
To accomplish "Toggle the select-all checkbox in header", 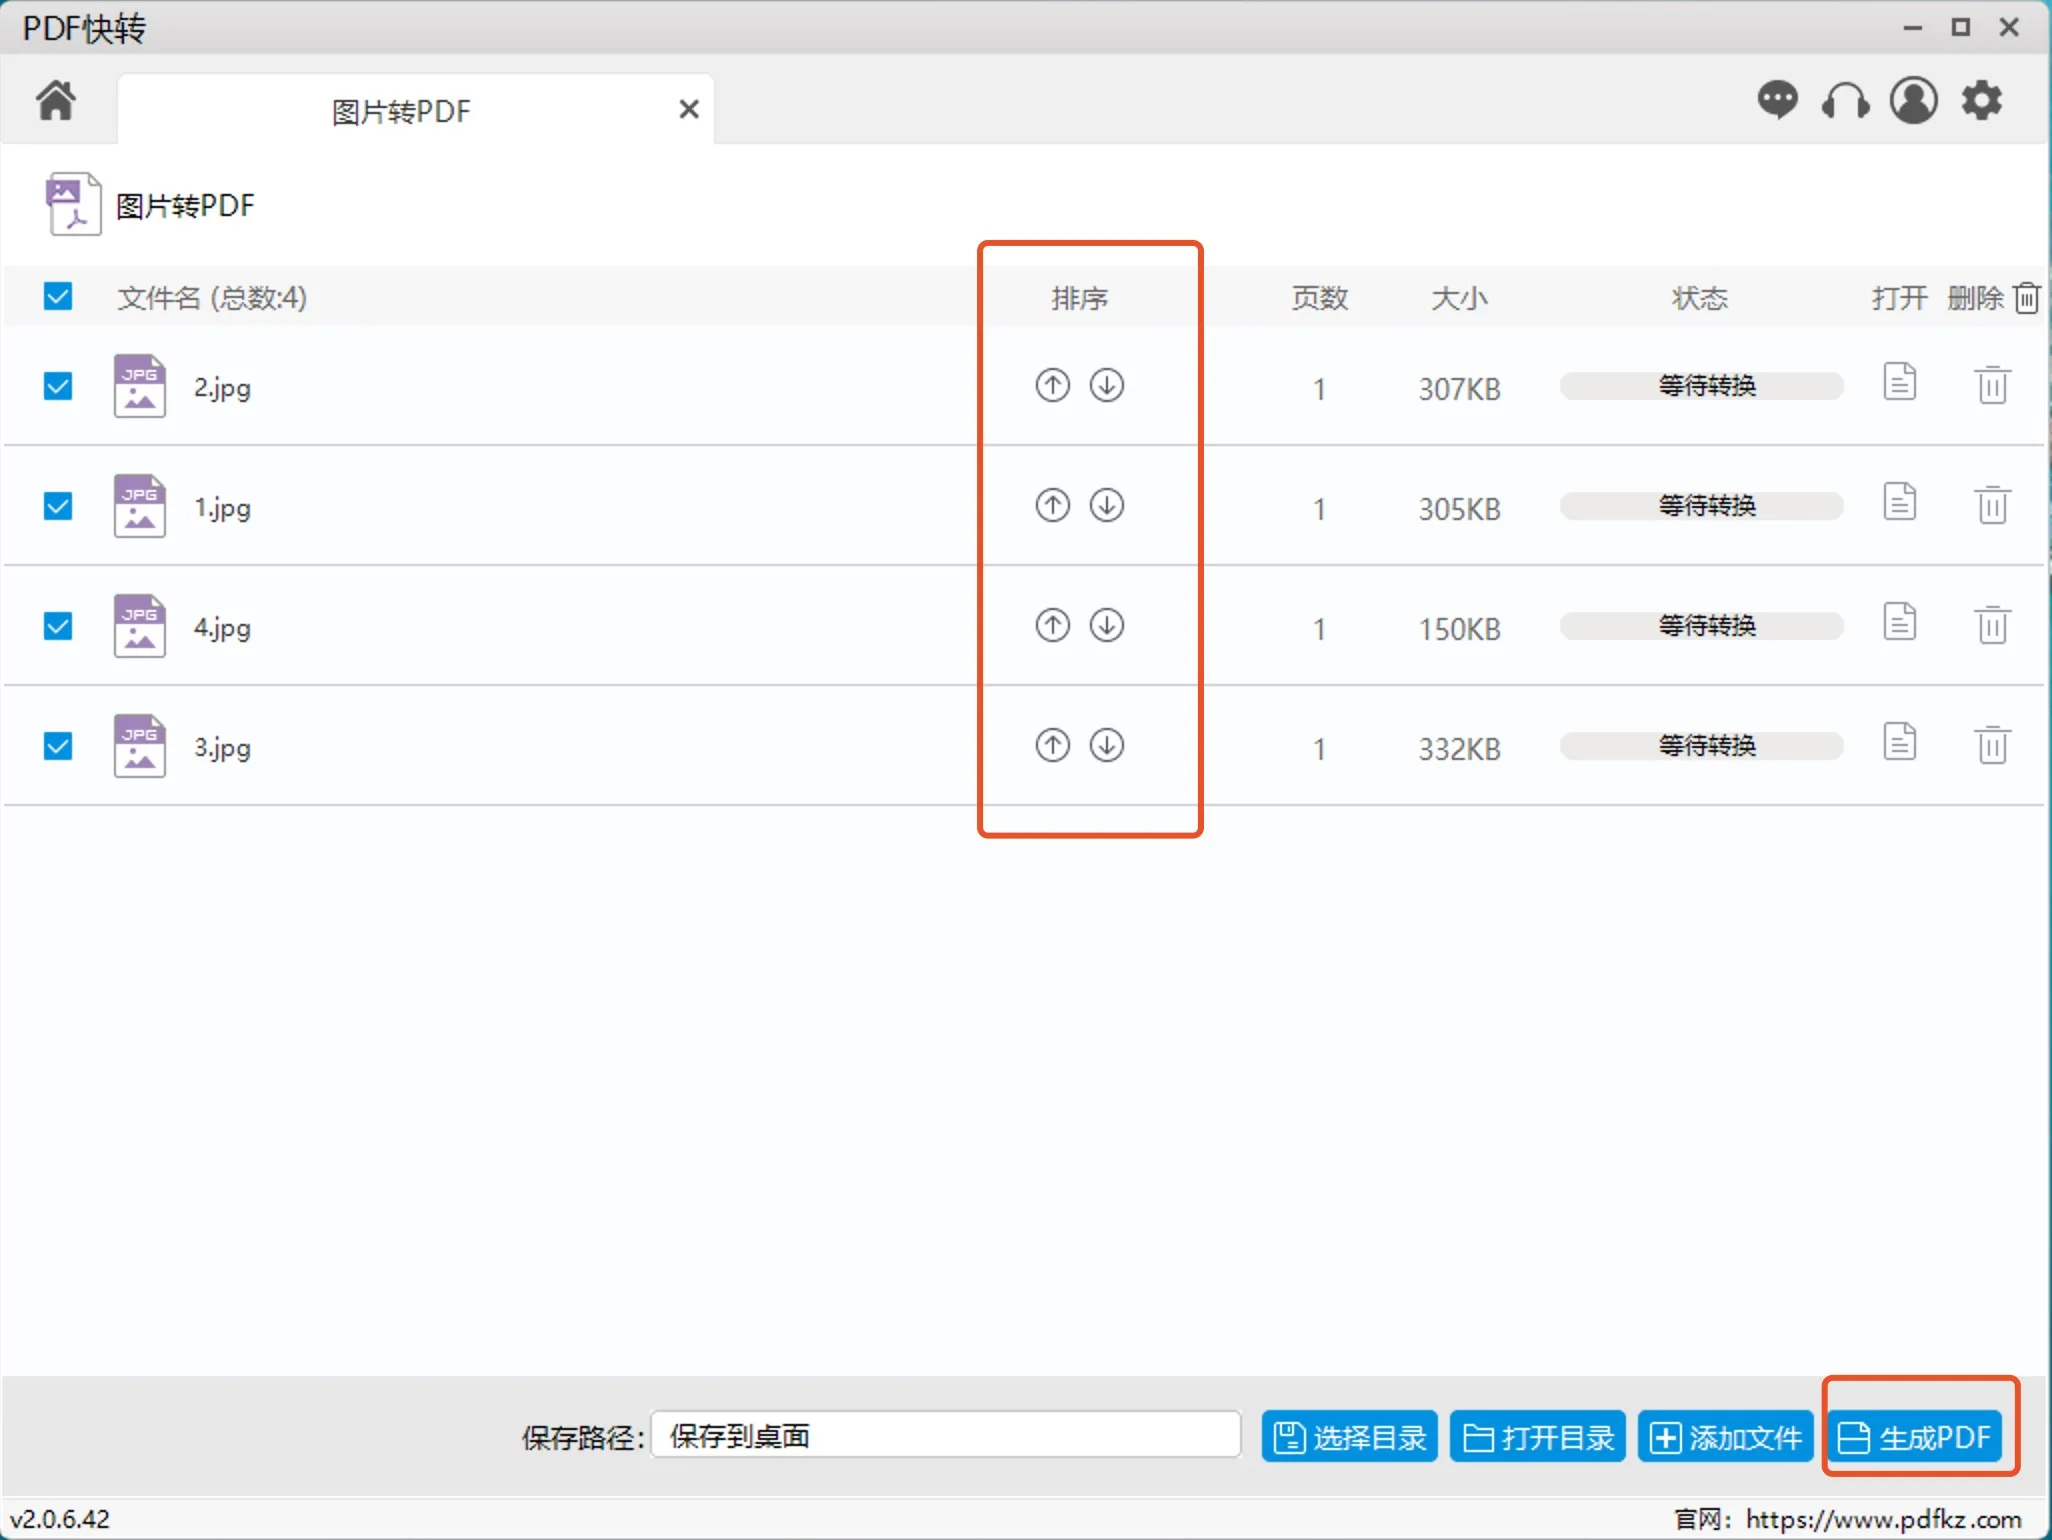I will point(58,296).
